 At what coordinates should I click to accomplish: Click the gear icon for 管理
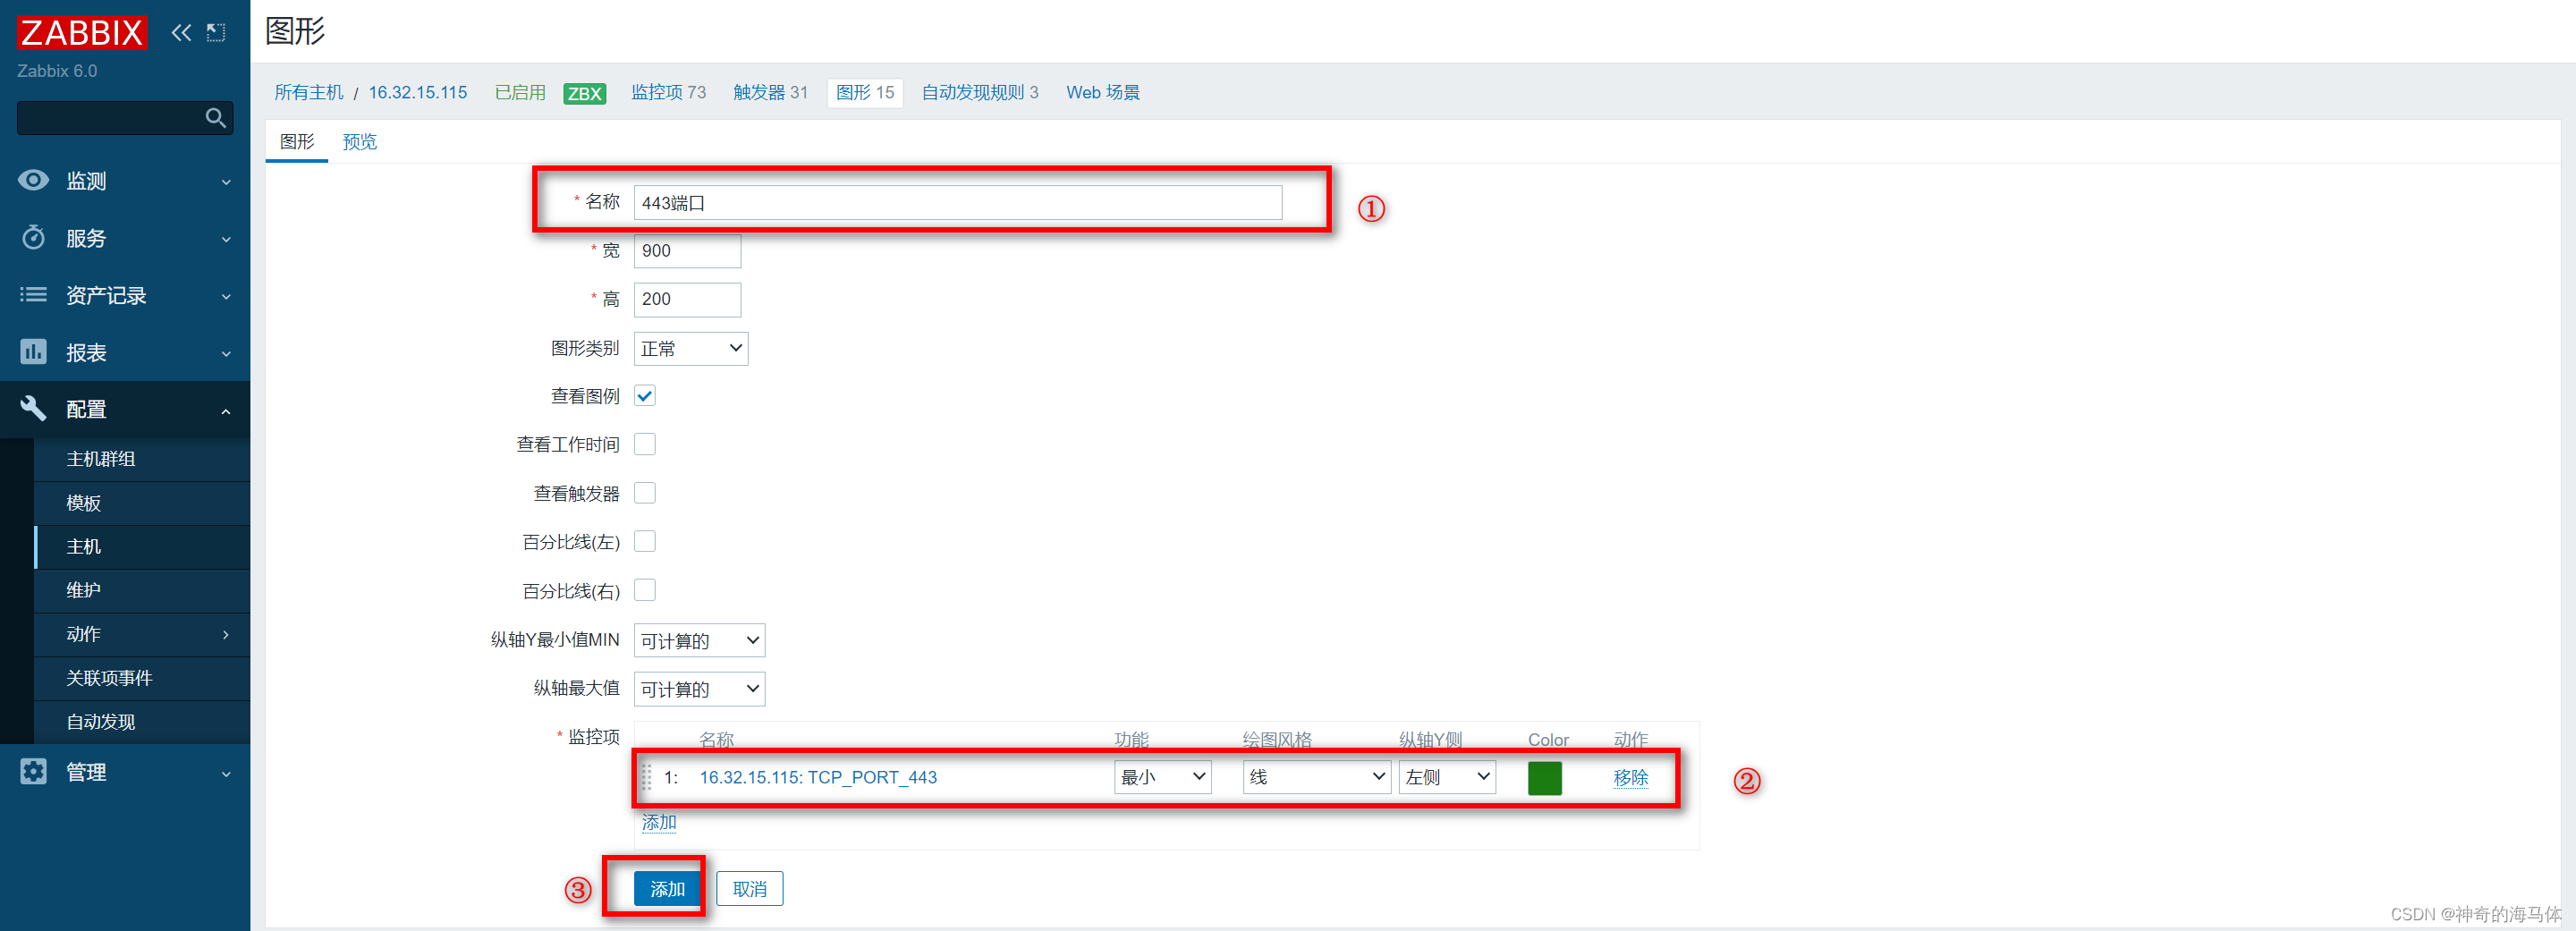[x=33, y=772]
